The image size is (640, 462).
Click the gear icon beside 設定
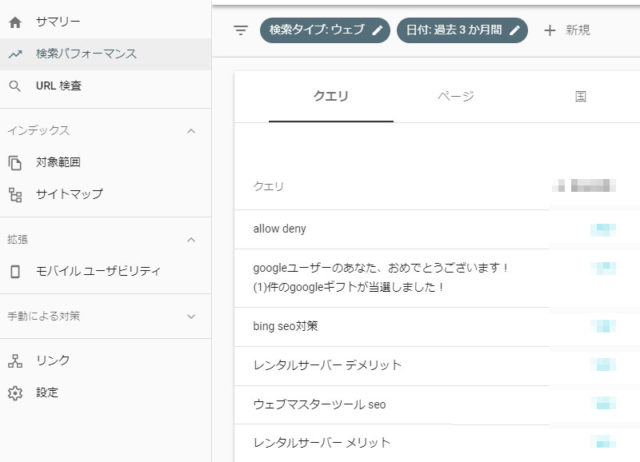pos(15,393)
